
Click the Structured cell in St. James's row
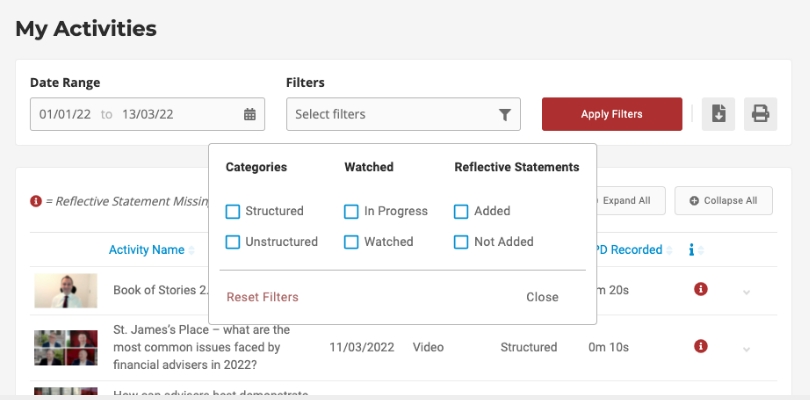tap(528, 347)
